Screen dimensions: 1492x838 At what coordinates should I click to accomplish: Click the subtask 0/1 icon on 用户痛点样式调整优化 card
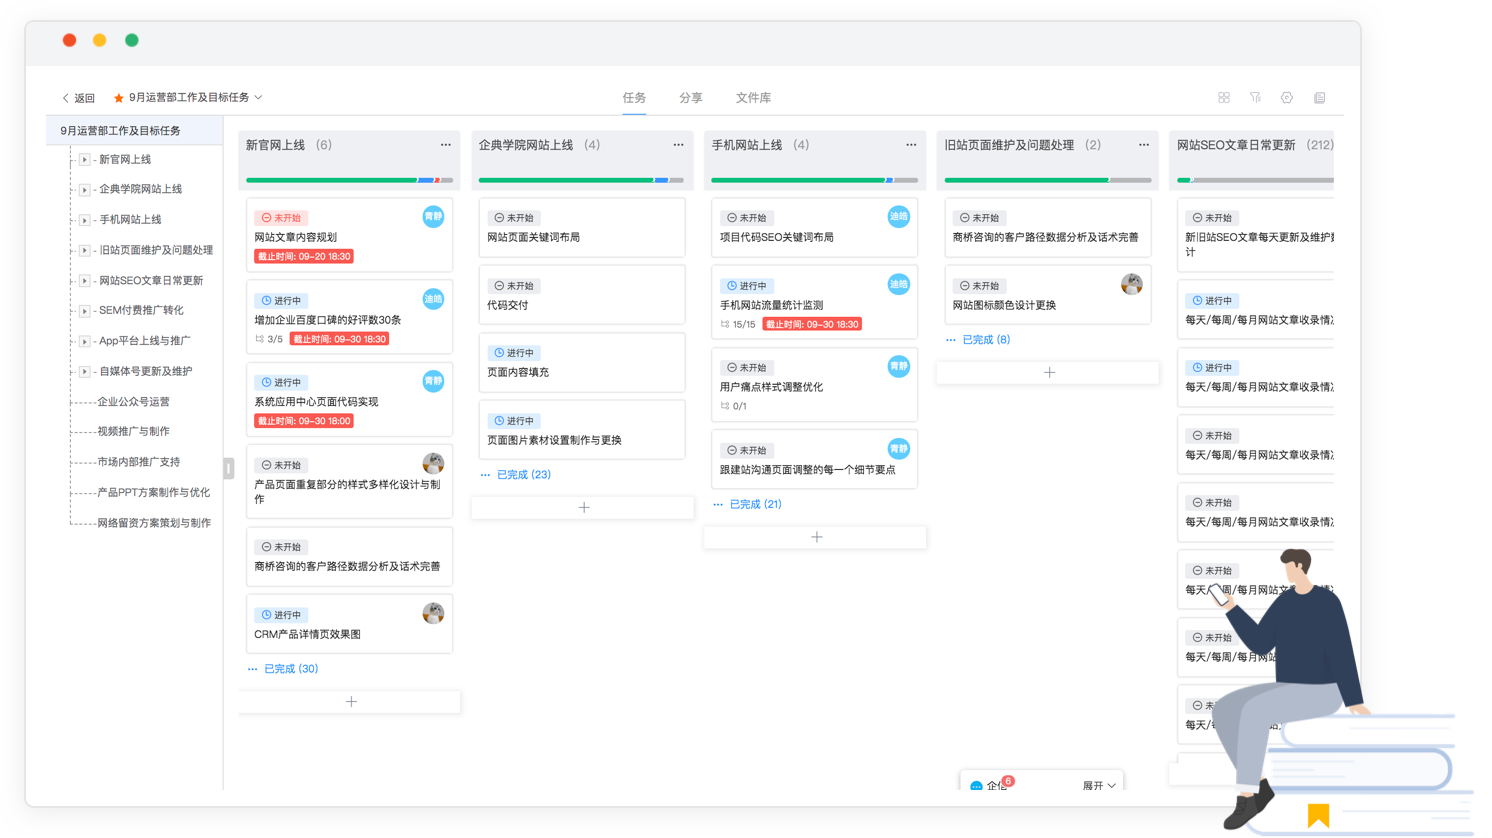point(725,406)
